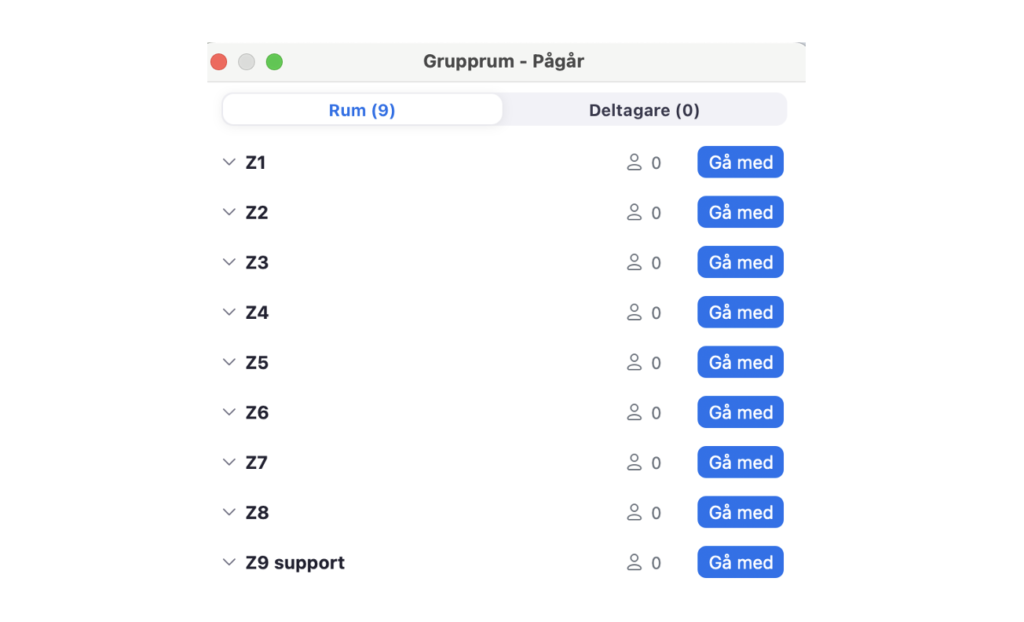Screen dimensions: 1024x622
Task: Switch to the Deltagare (0) tab
Action: pyautogui.click(x=644, y=110)
